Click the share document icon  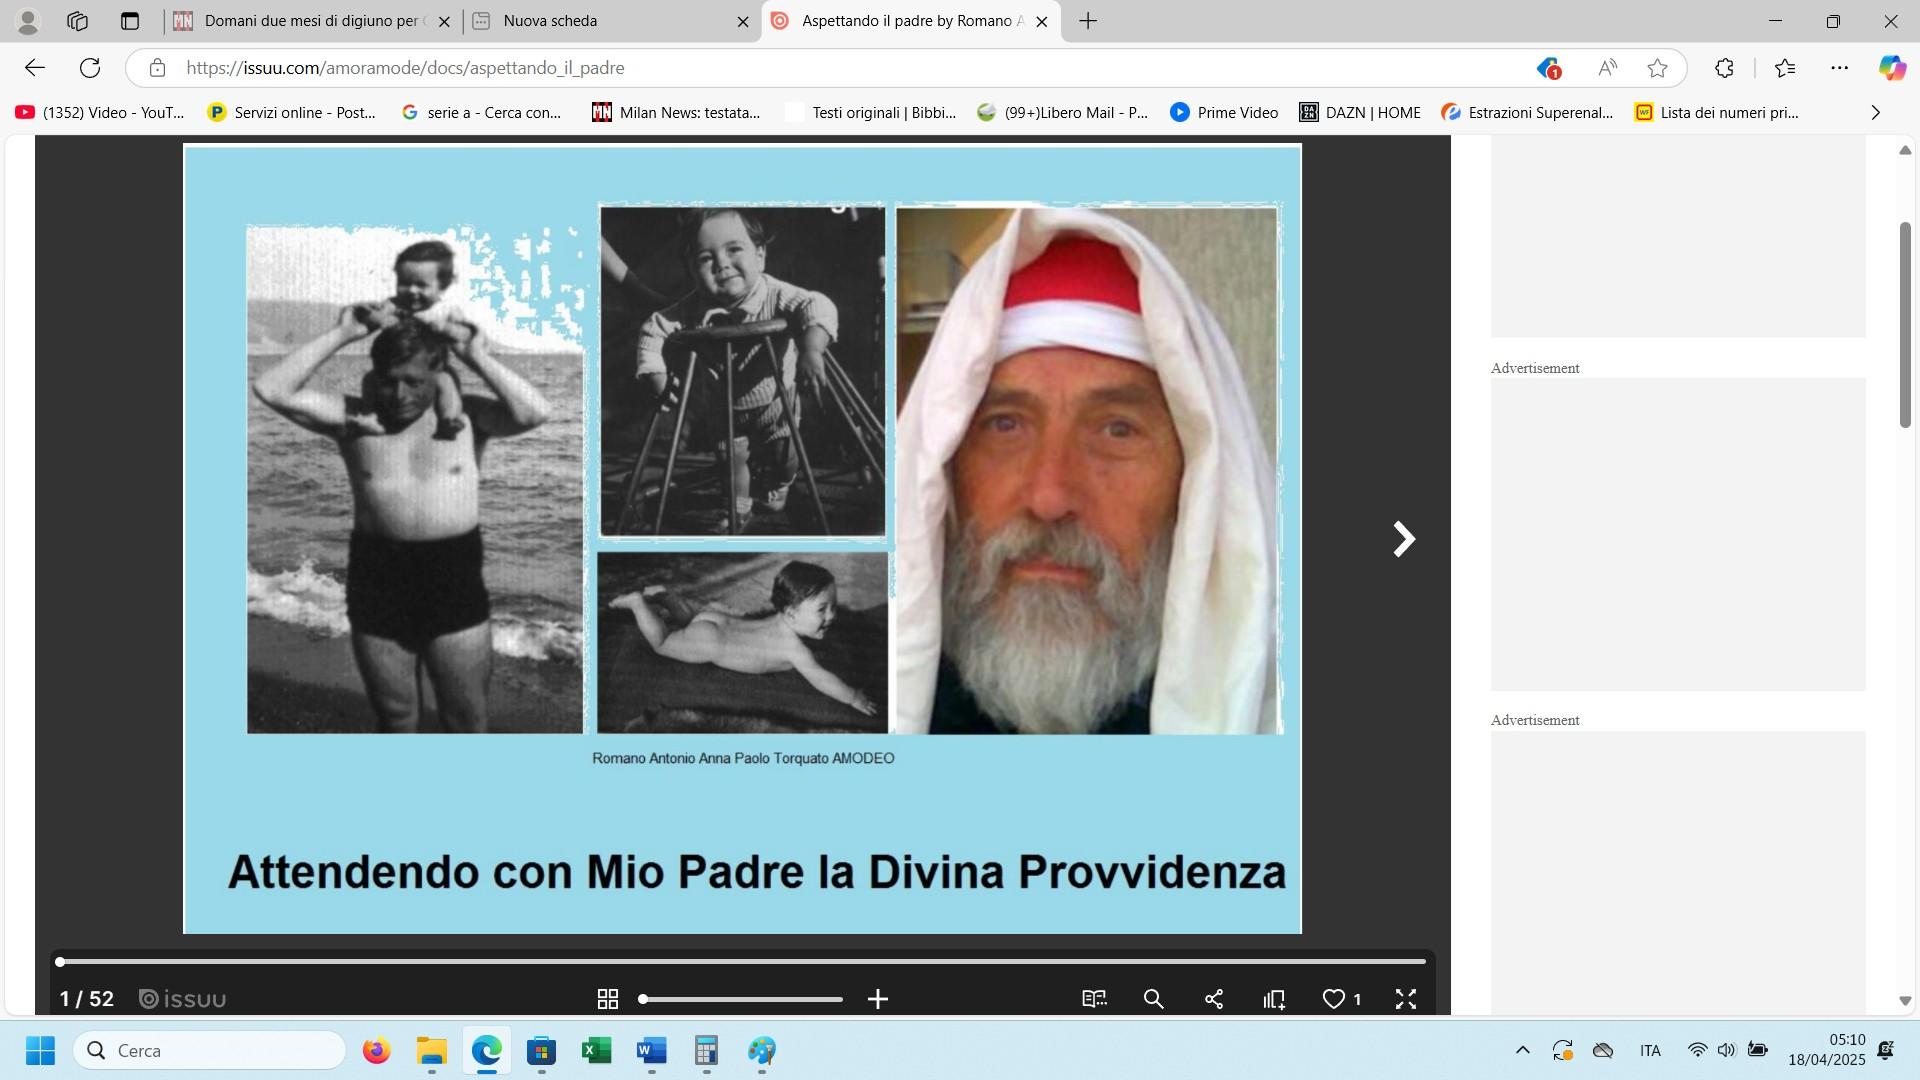(x=1214, y=999)
